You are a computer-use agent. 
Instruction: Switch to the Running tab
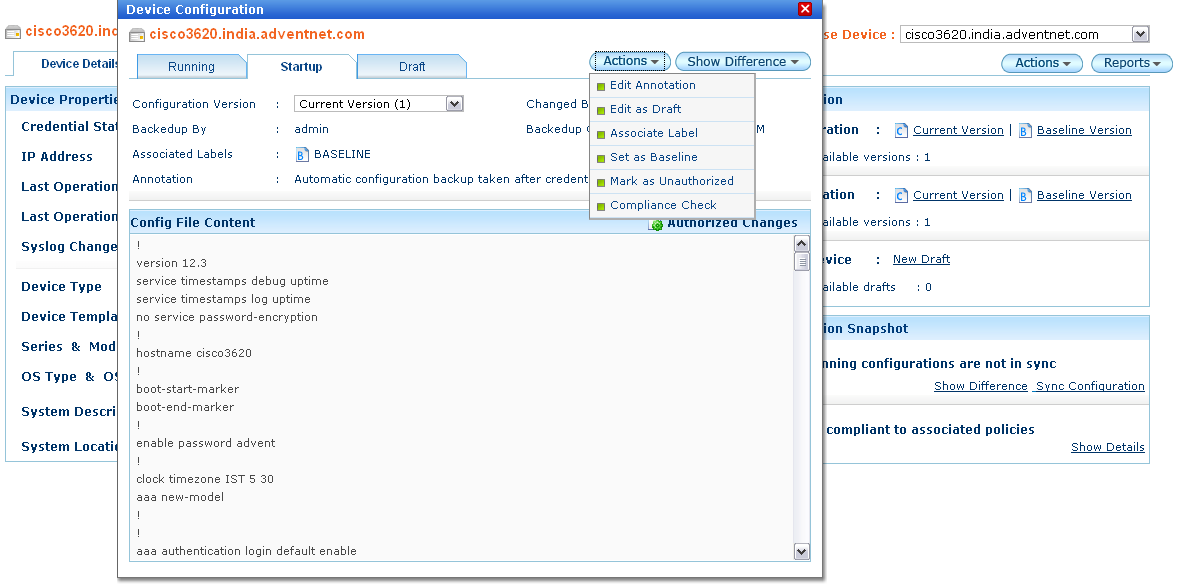(x=191, y=67)
